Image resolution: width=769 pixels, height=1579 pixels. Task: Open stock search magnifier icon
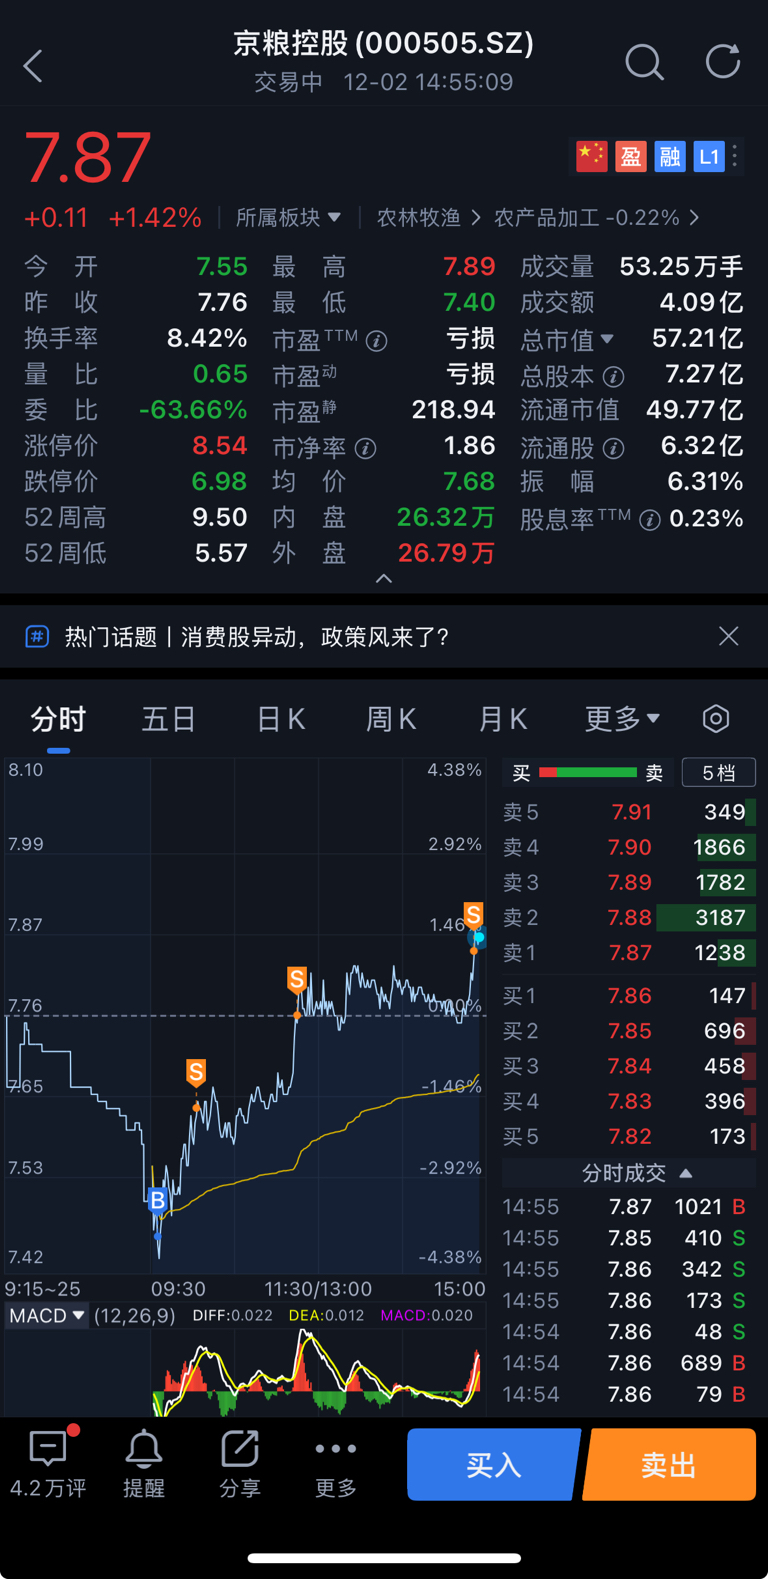point(644,62)
